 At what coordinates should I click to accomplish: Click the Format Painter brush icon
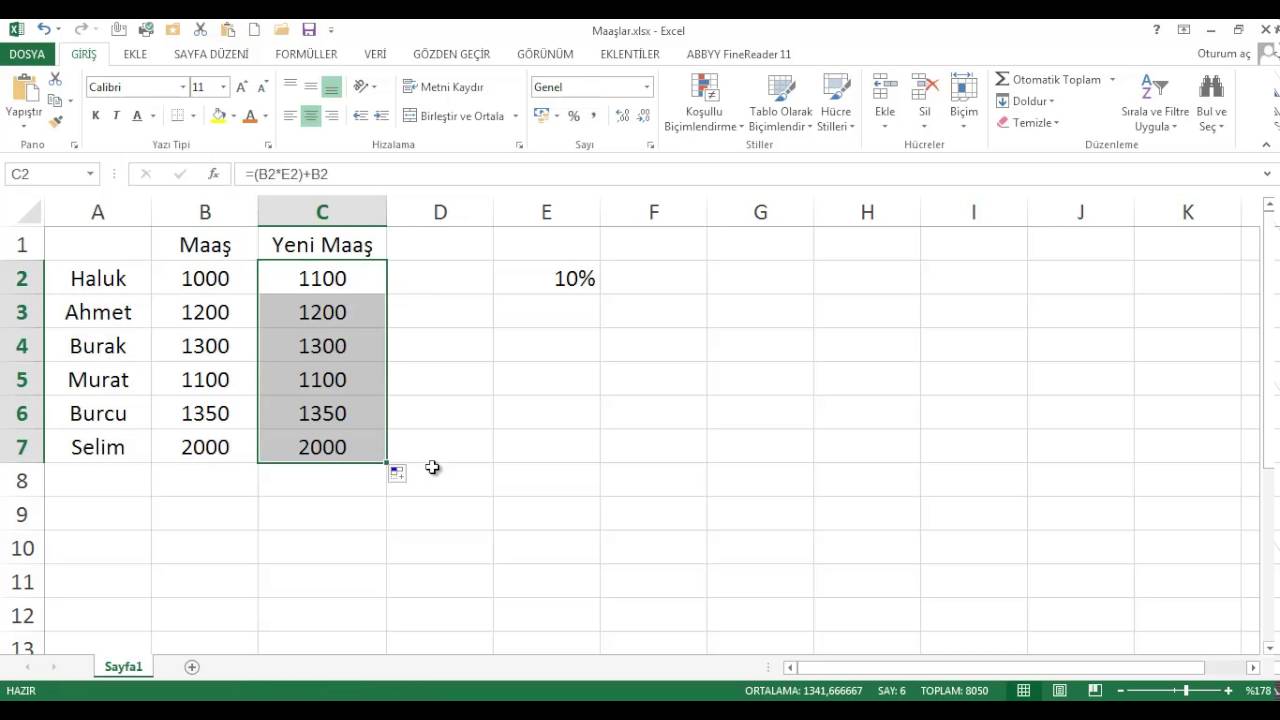[55, 121]
